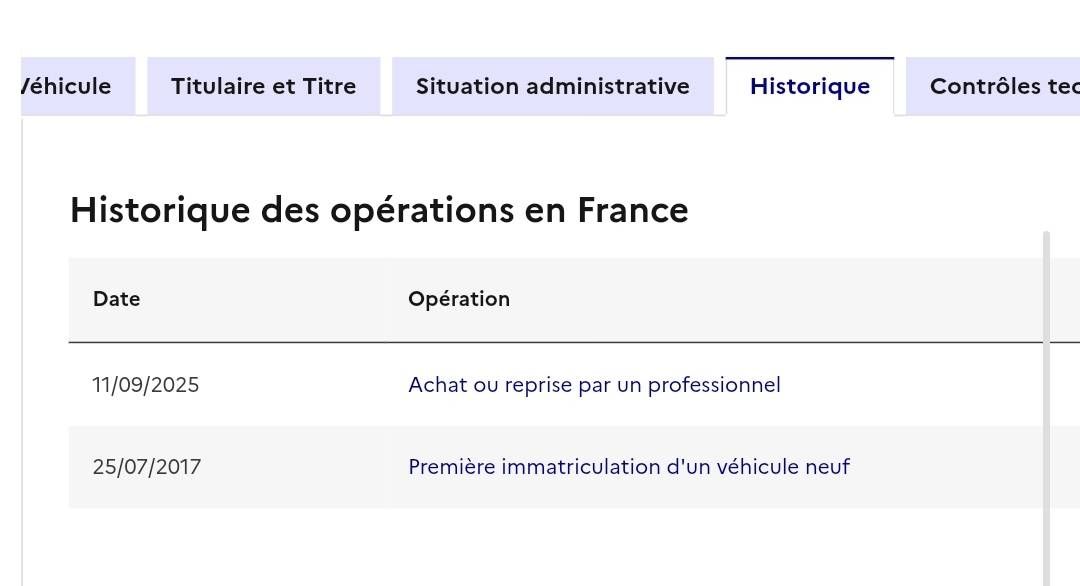Click the Date column header
1080x586 pixels.
[x=116, y=299]
